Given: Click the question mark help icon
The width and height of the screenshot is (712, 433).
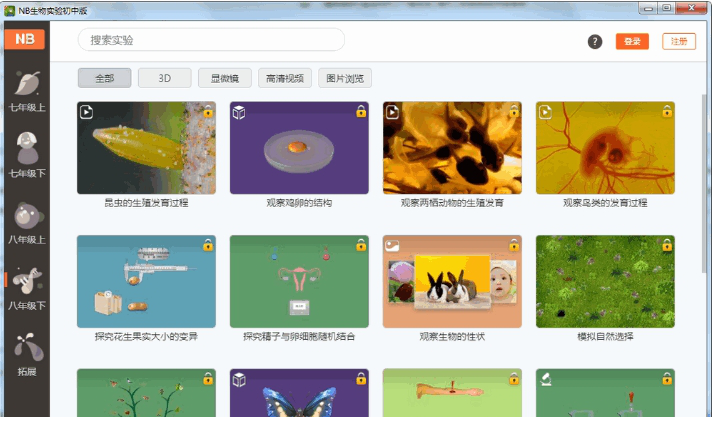Looking at the screenshot, I should click(x=595, y=41).
